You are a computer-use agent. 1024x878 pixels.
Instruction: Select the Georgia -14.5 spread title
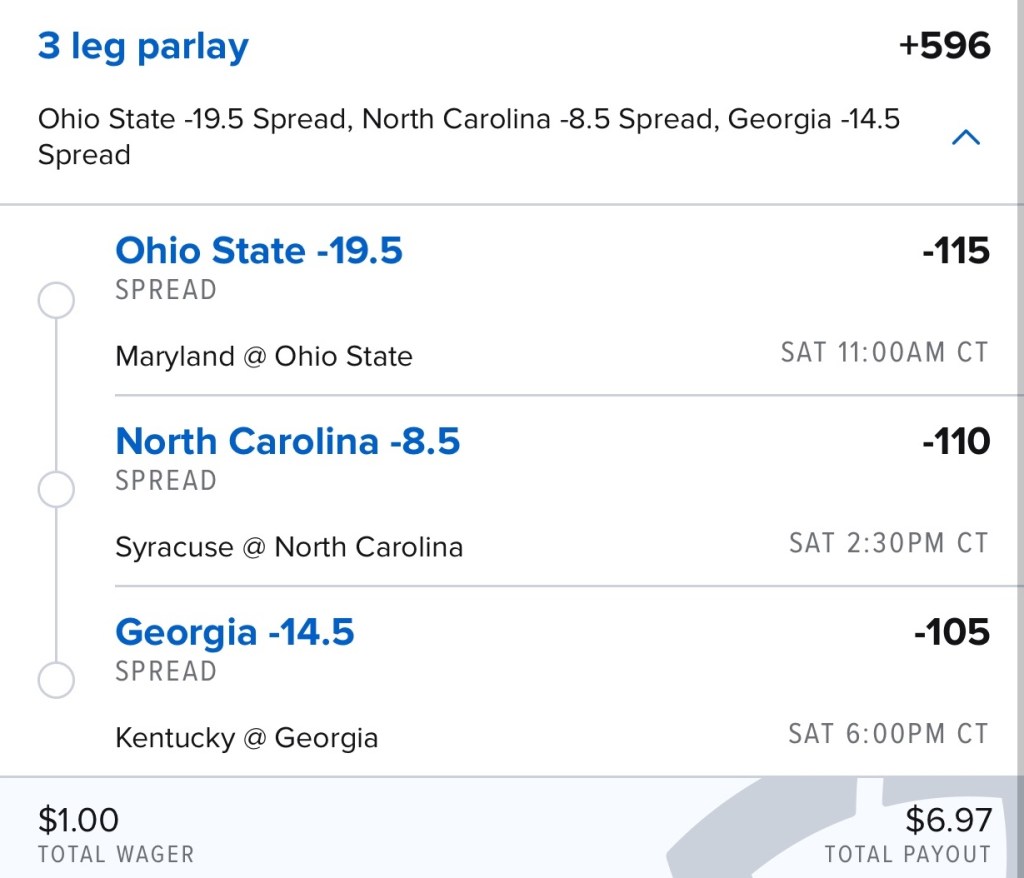pyautogui.click(x=235, y=632)
